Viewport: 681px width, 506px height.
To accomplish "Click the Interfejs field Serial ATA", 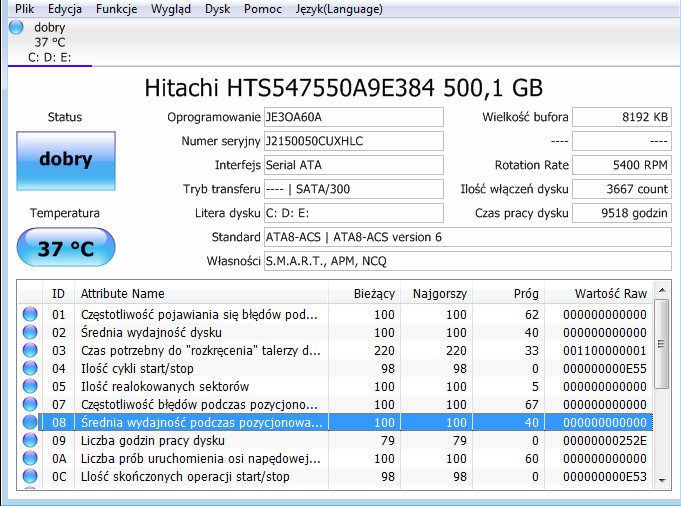I will point(354,165).
